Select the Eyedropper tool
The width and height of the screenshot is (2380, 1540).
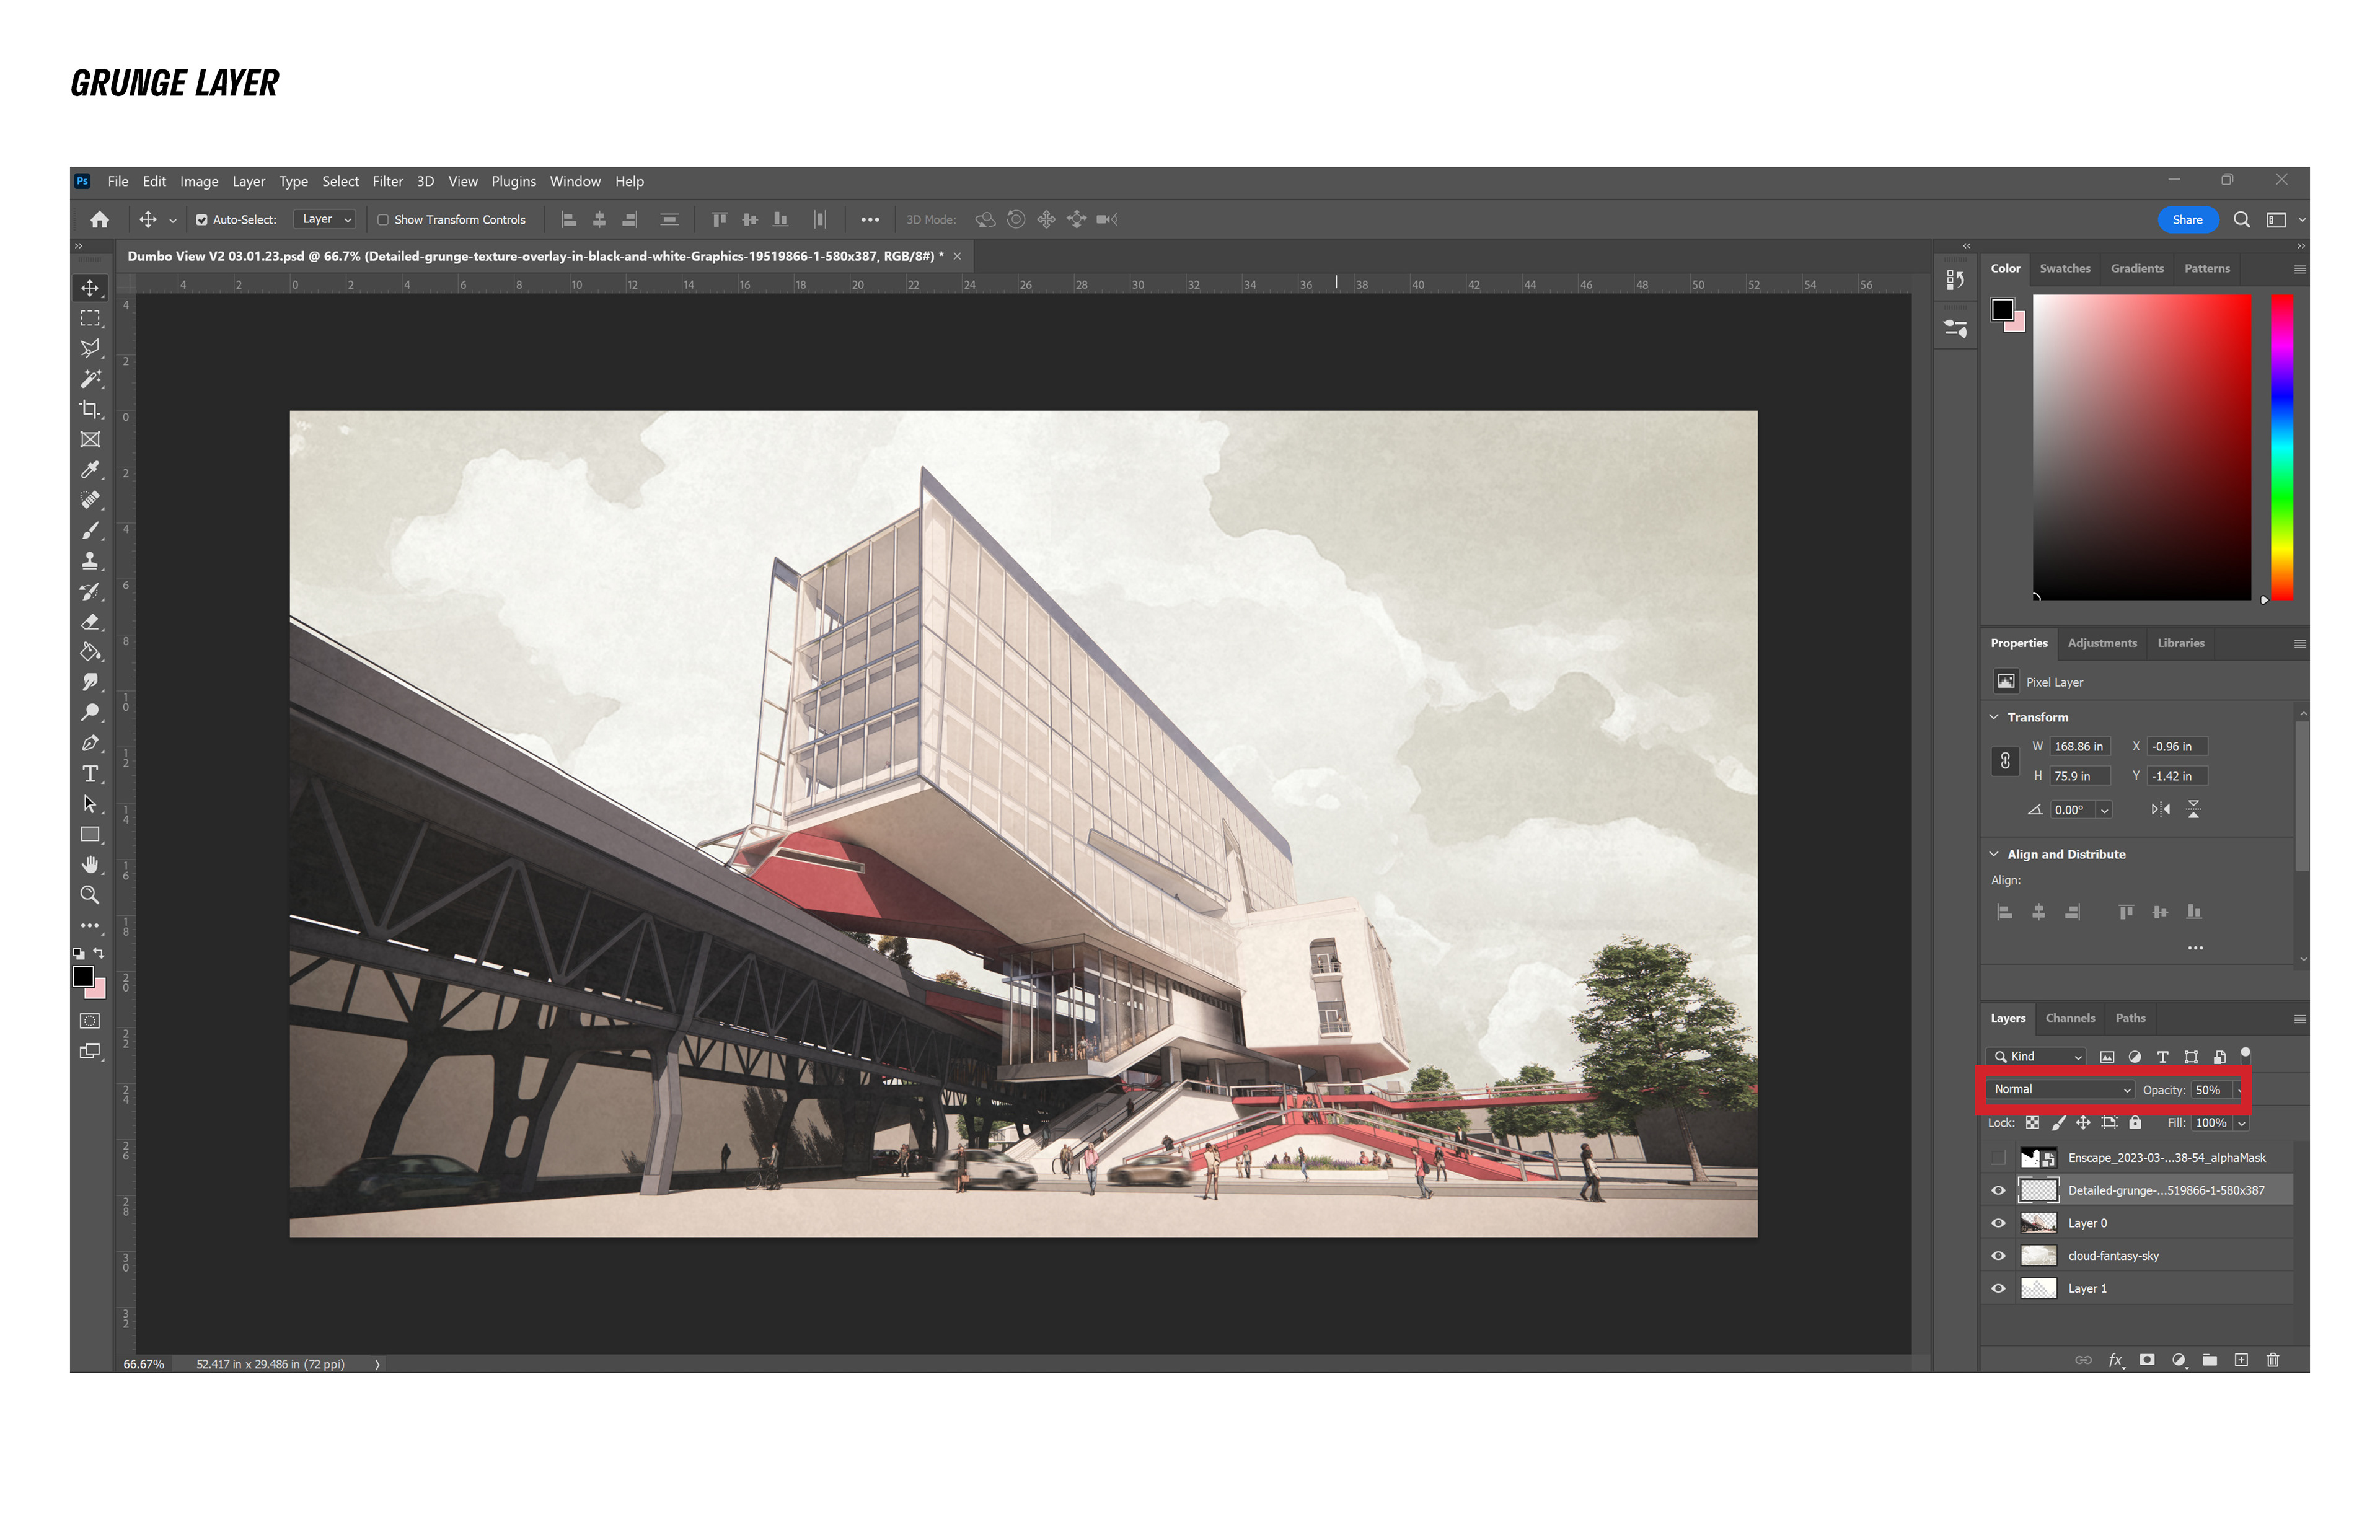coord(90,470)
